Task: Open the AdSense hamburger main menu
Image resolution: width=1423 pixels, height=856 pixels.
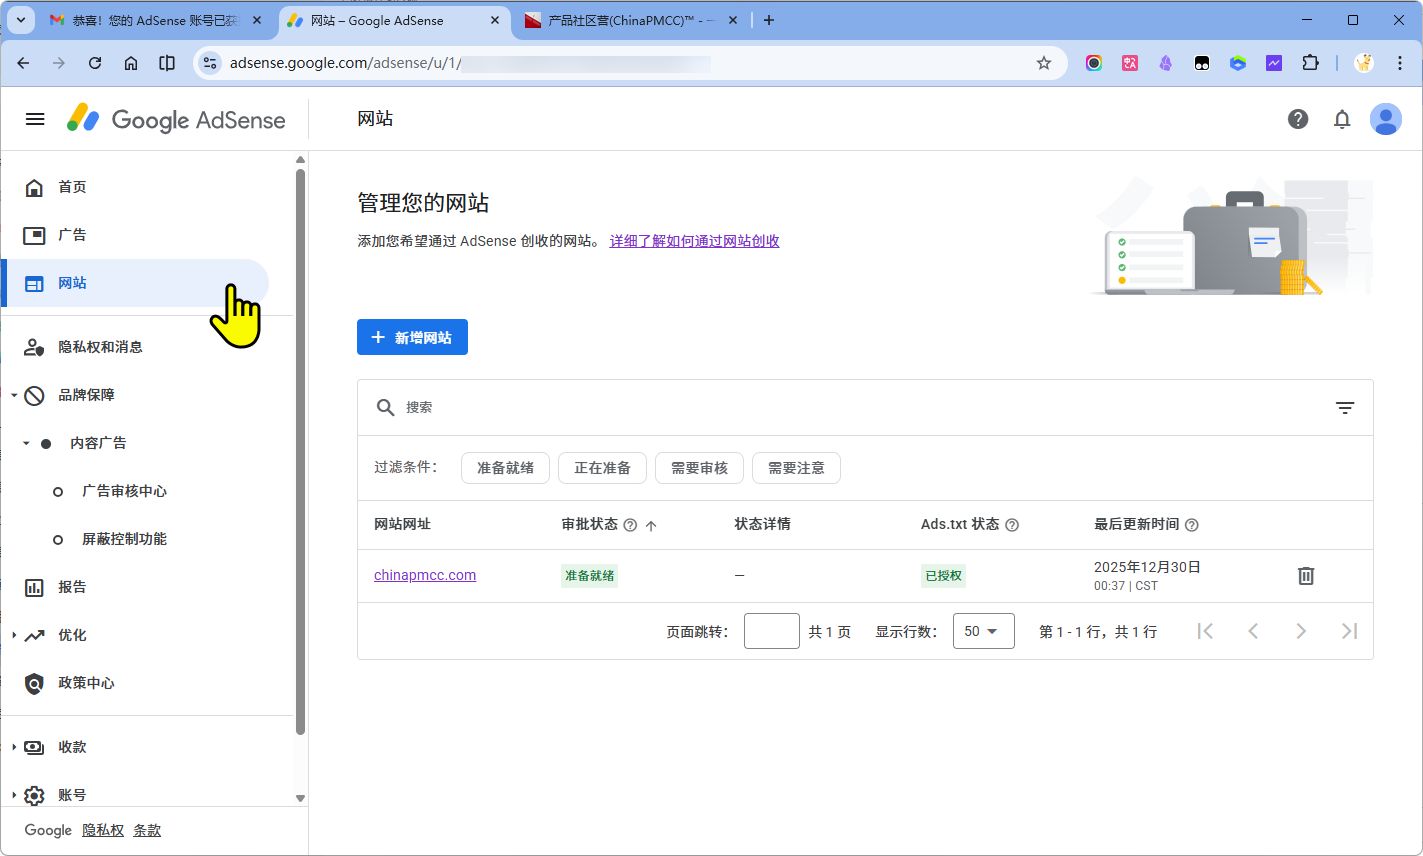Action: [35, 119]
